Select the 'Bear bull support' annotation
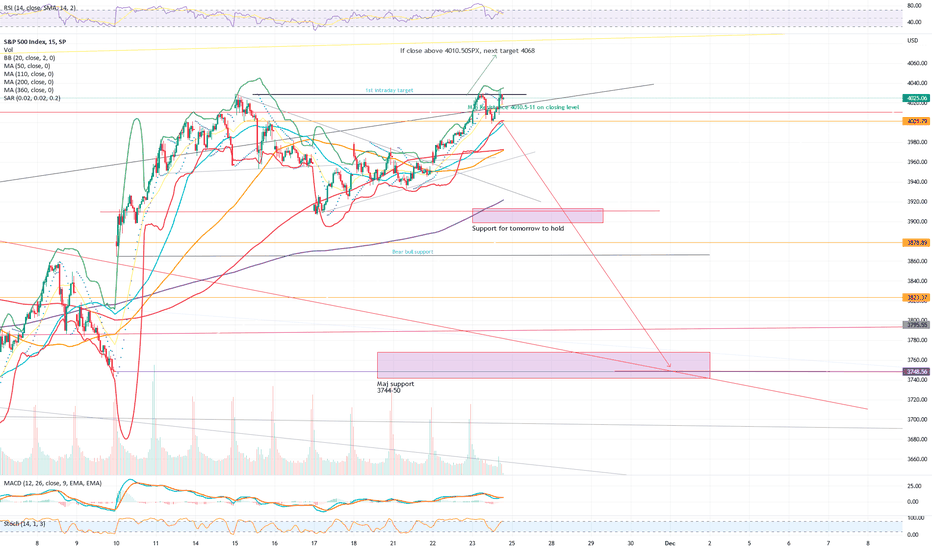 pos(413,252)
